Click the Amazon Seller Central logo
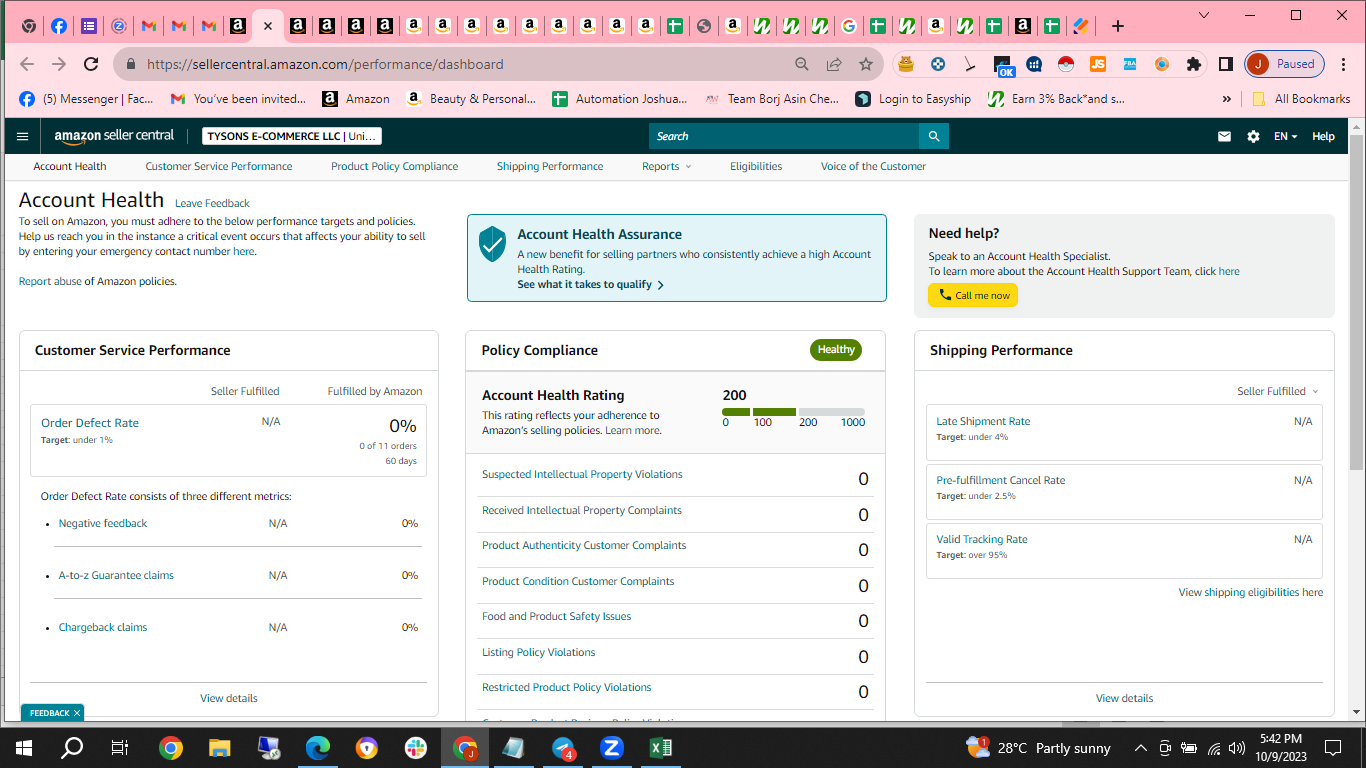 (114, 136)
